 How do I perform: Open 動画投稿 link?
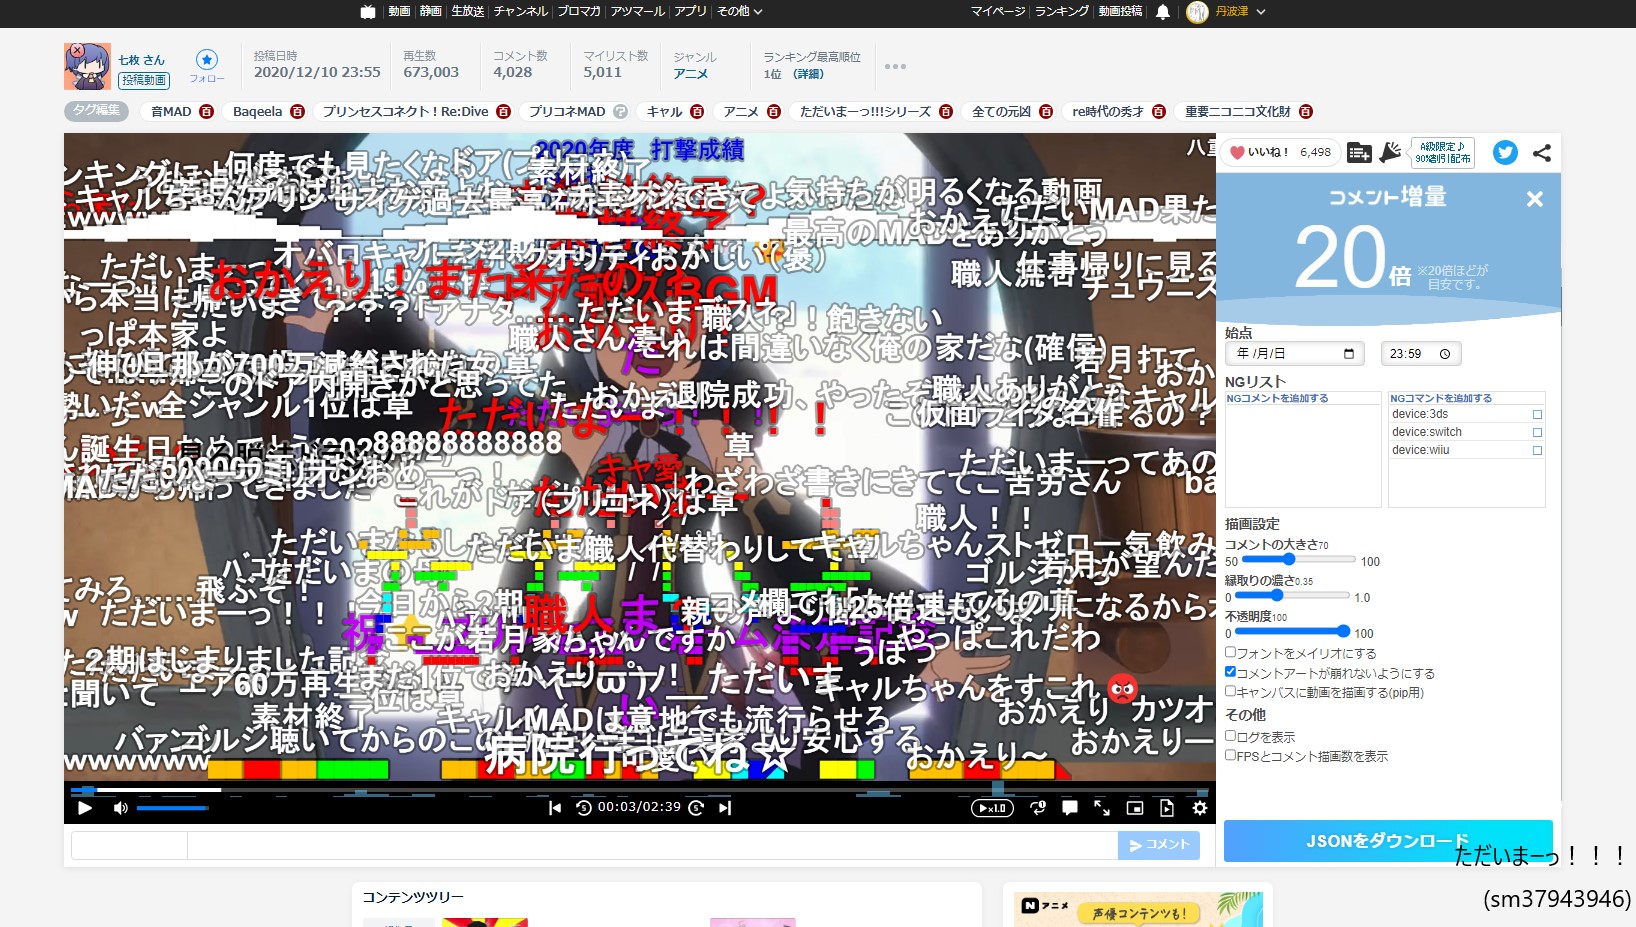tap(1120, 11)
